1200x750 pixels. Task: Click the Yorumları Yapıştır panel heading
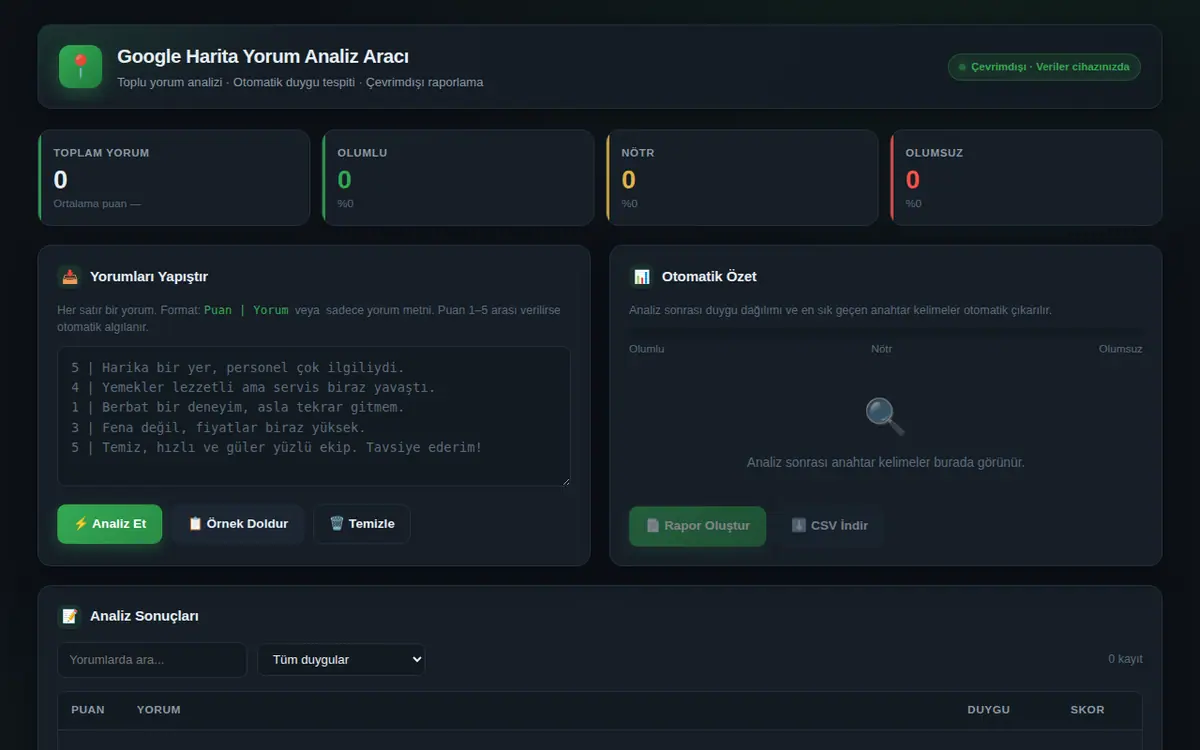point(149,276)
